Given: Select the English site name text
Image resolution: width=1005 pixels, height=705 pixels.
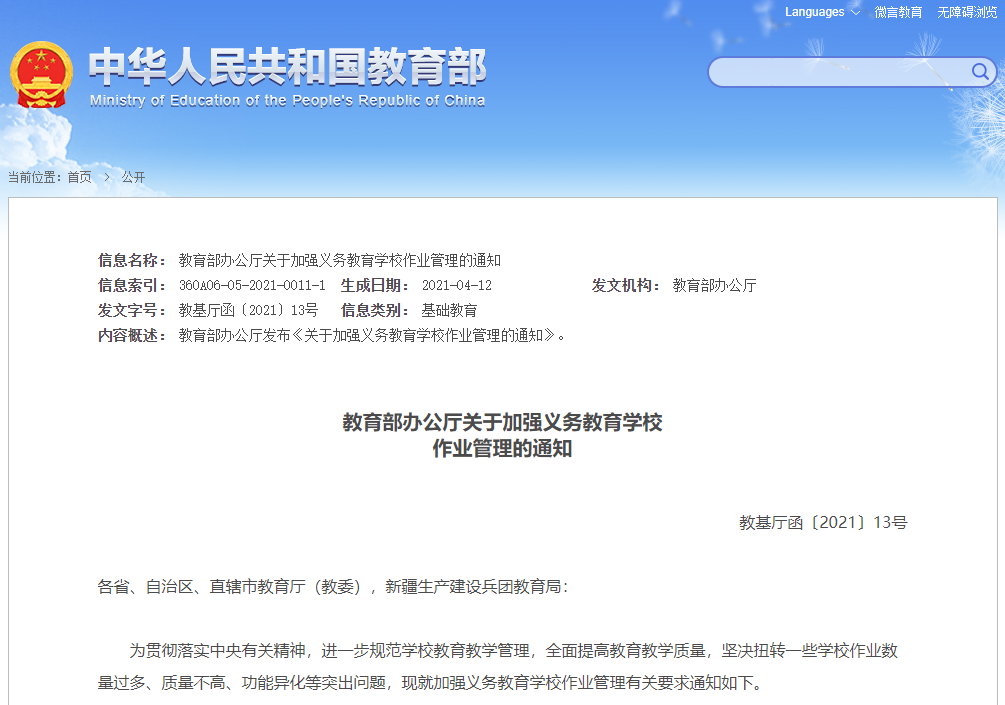Looking at the screenshot, I should pyautogui.click(x=286, y=100).
